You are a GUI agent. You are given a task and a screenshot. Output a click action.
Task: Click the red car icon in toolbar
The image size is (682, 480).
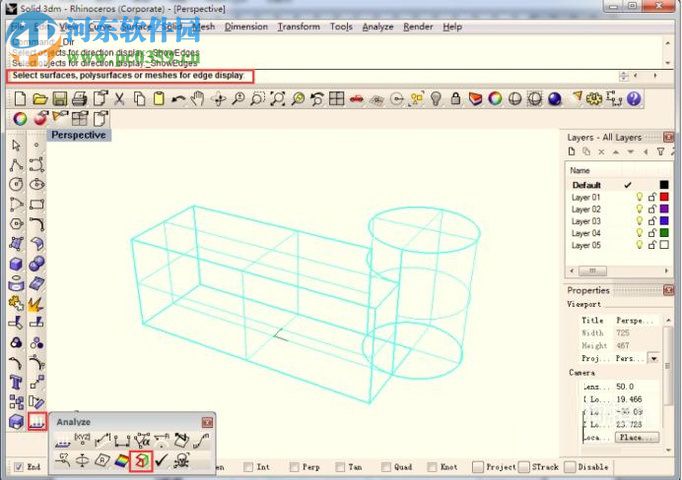(356, 100)
